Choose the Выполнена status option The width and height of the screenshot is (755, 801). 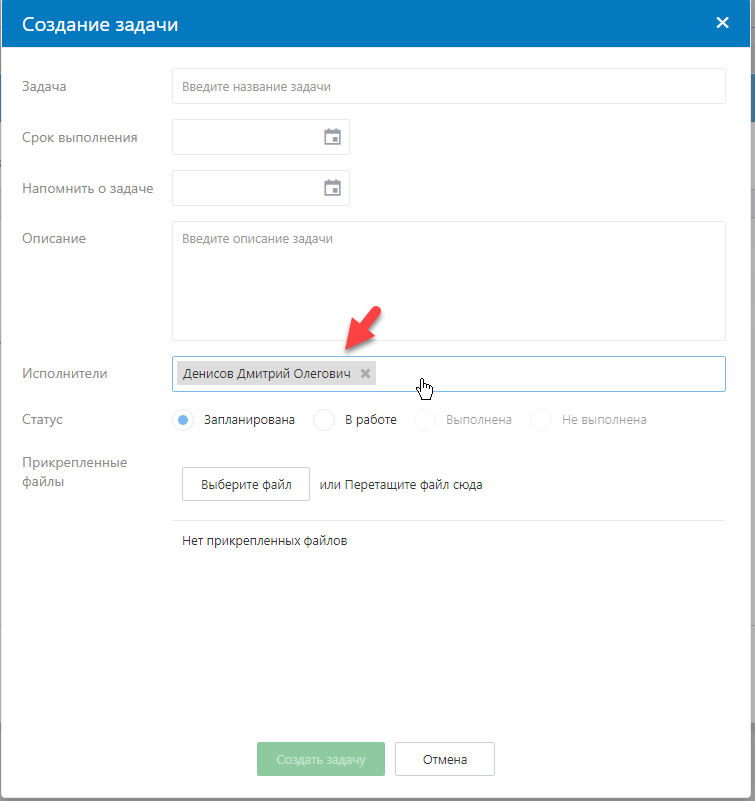[426, 420]
